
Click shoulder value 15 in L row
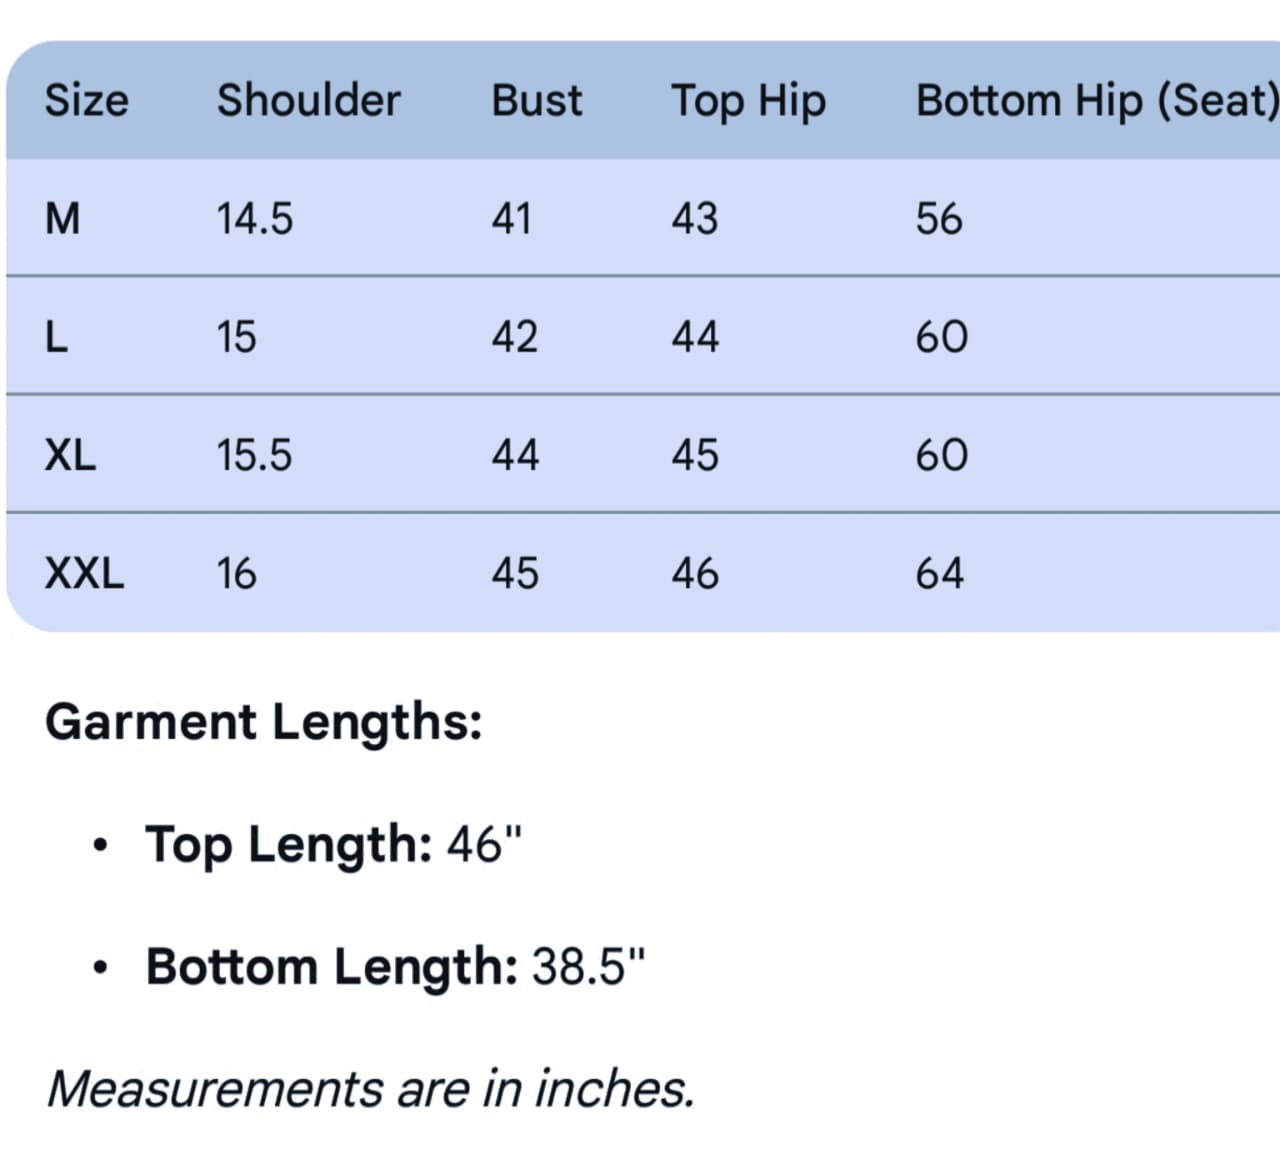(236, 337)
